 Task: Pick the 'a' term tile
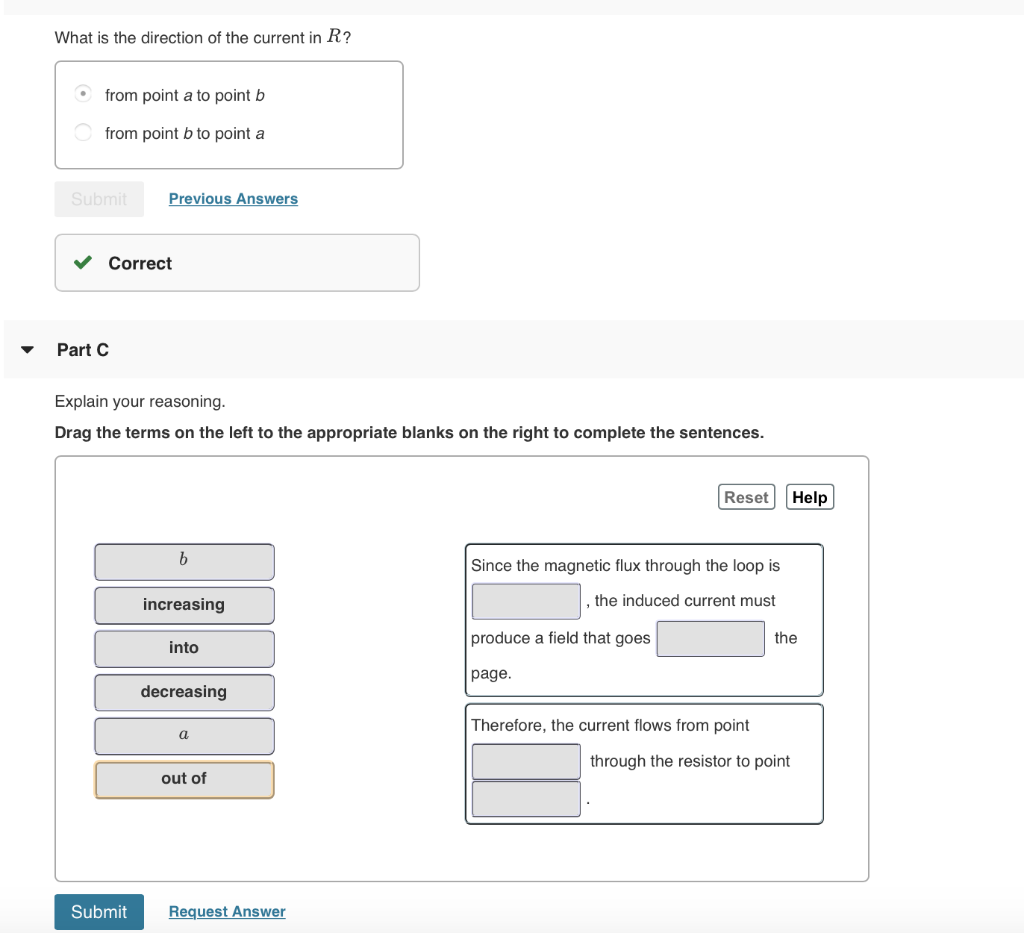[184, 735]
